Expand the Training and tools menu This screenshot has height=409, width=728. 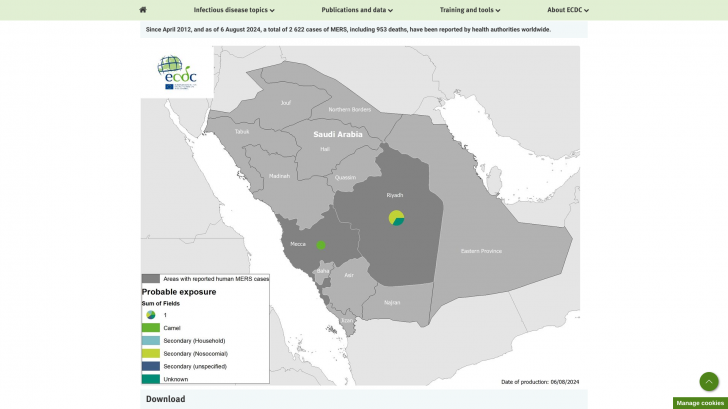pyautogui.click(x=470, y=10)
